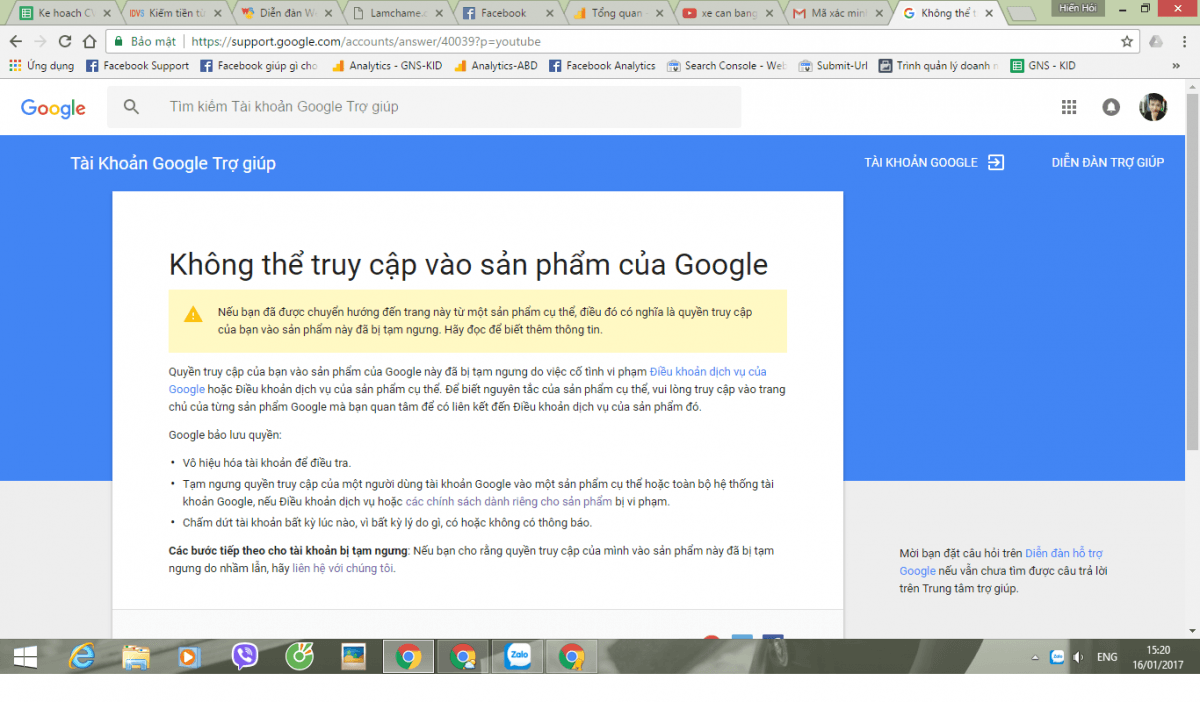
Task: Open the GNS - KID sheets bookmark
Action: point(1043,66)
